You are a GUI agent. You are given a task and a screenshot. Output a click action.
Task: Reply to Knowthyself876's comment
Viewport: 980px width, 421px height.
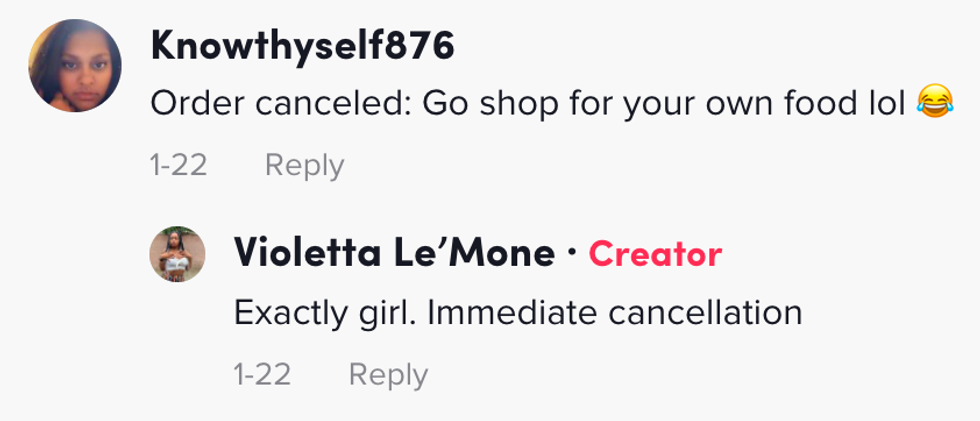(x=304, y=165)
